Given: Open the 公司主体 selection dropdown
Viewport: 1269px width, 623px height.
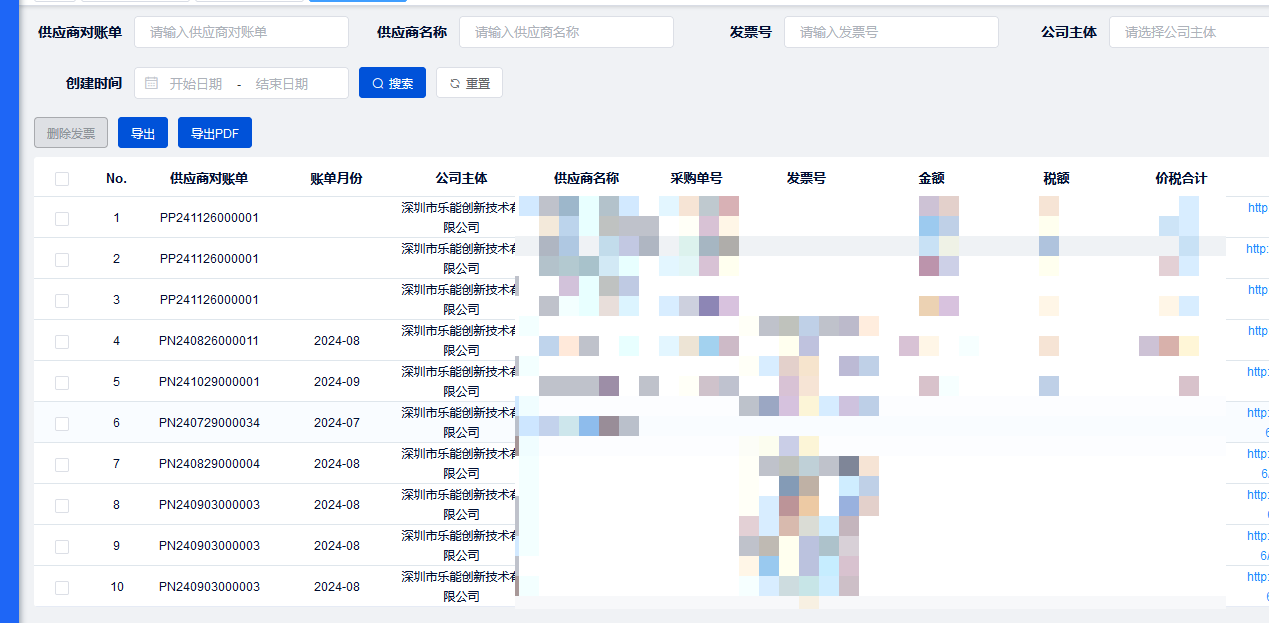Looking at the screenshot, I should click(x=1190, y=32).
